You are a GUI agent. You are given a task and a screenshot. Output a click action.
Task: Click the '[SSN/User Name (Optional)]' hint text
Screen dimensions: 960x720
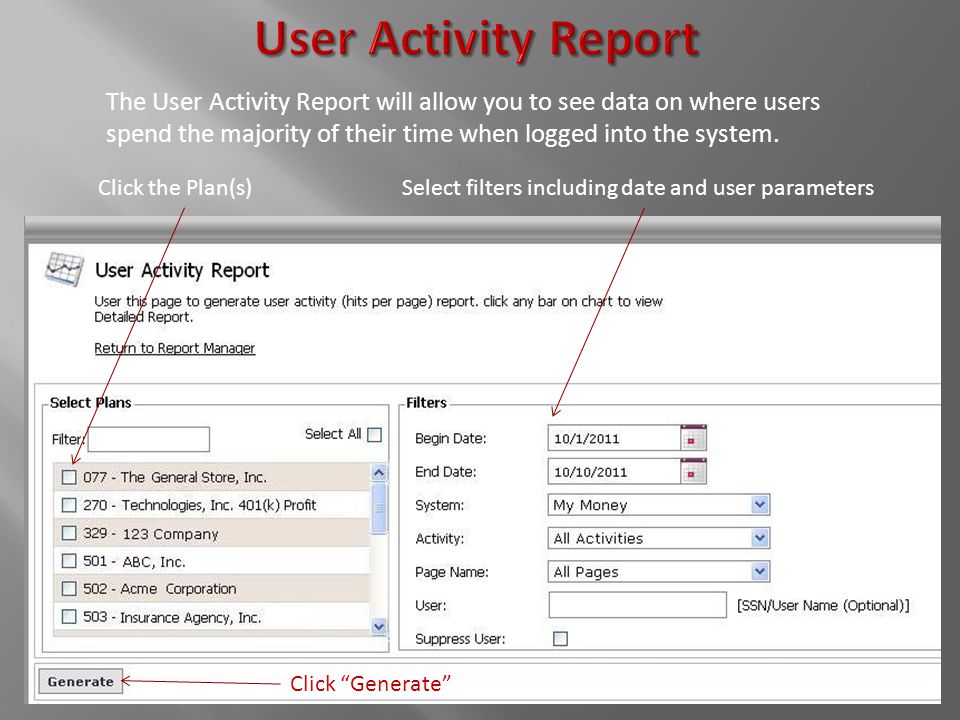click(x=823, y=606)
